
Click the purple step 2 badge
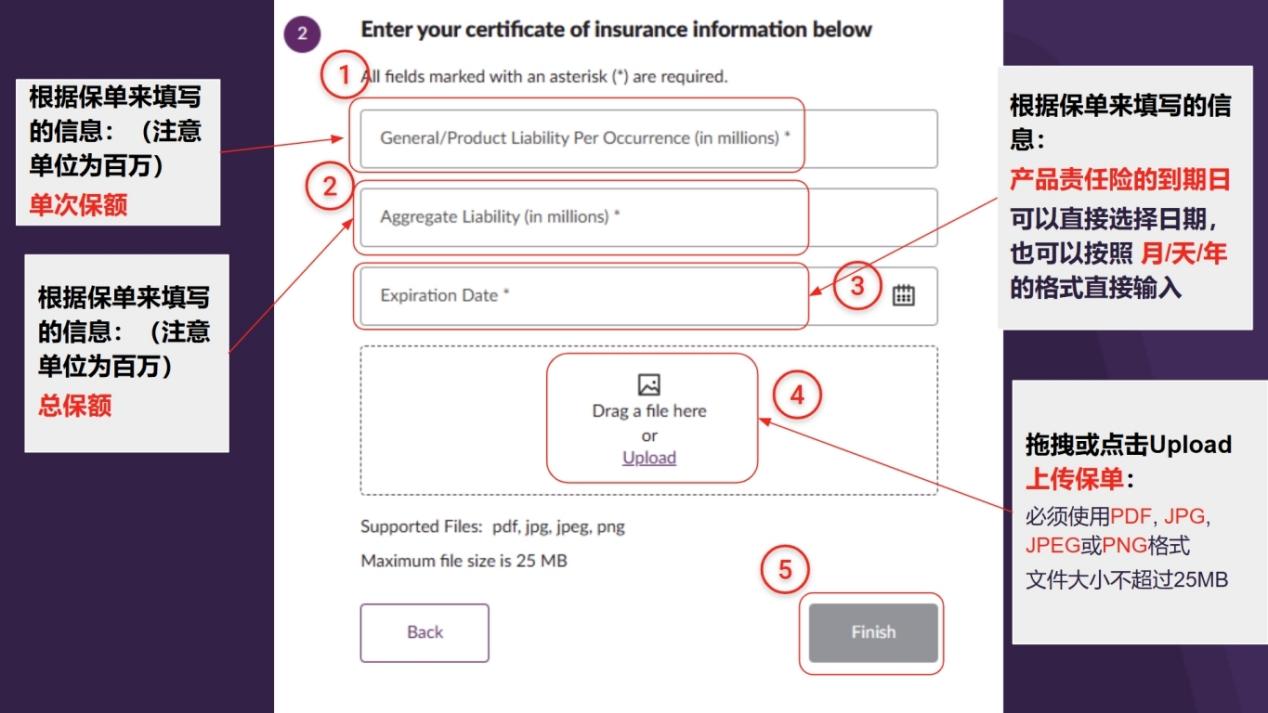tap(302, 35)
